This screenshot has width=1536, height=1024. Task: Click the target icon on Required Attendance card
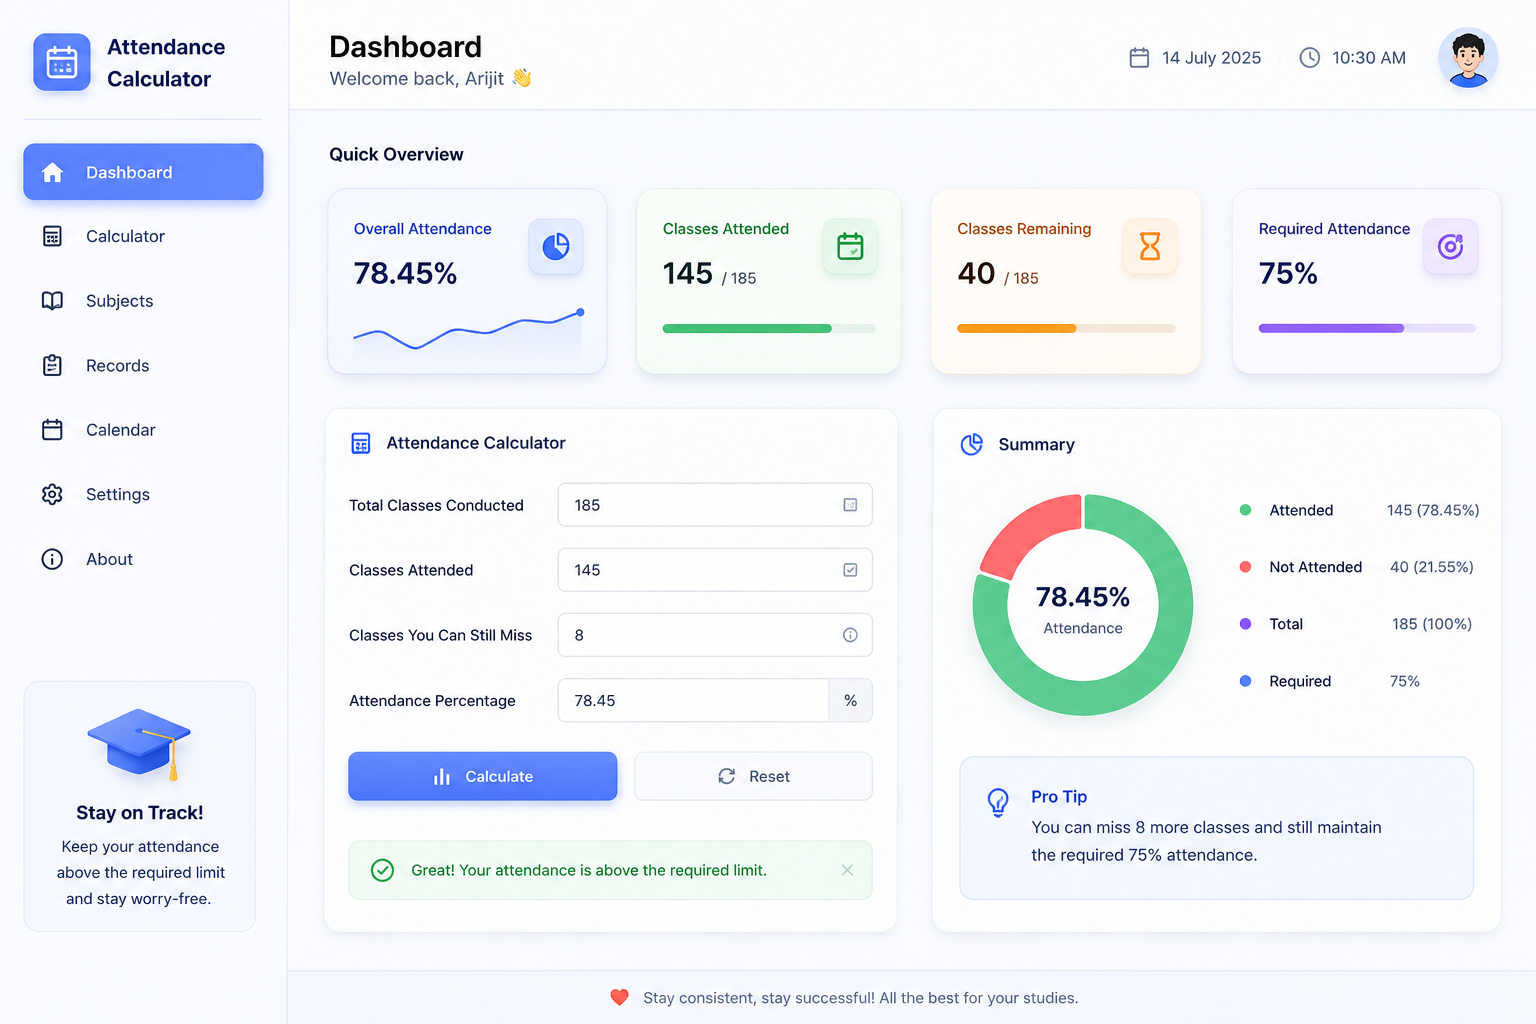(1450, 246)
